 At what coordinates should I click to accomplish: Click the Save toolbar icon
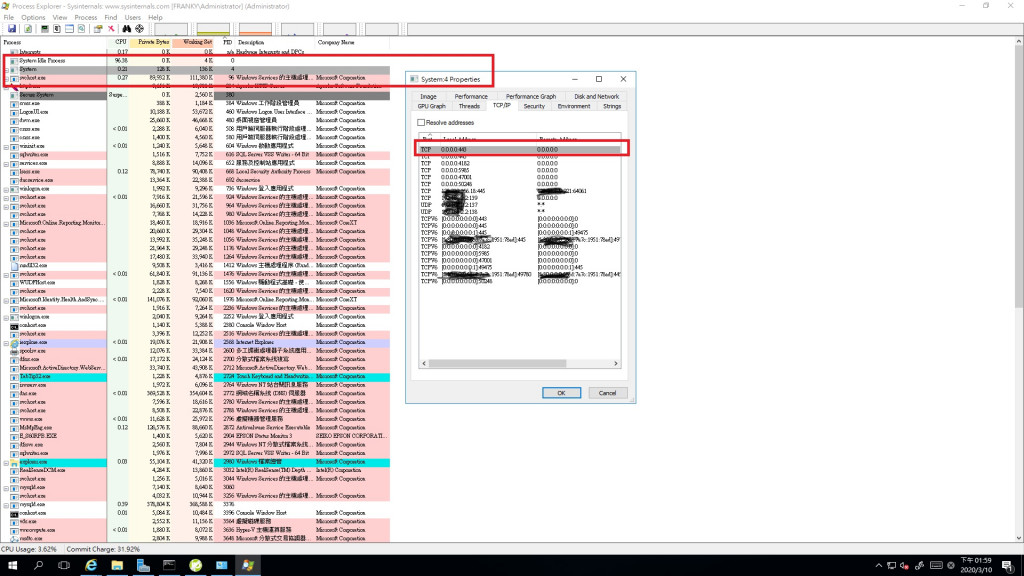12,29
